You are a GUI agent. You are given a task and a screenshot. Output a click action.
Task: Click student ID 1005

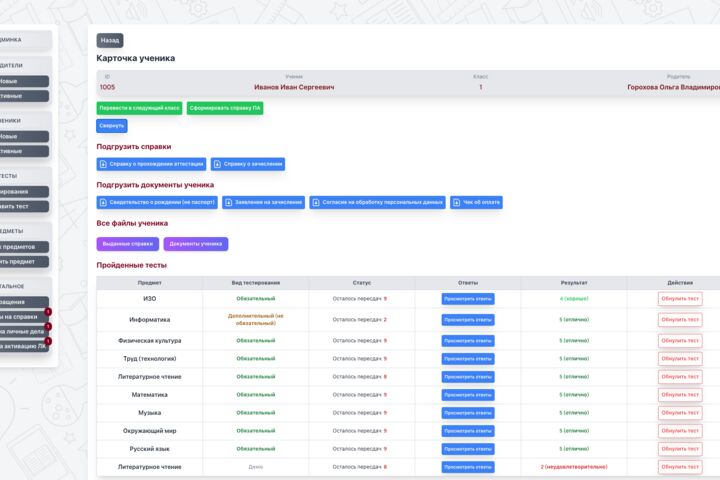tap(107, 87)
